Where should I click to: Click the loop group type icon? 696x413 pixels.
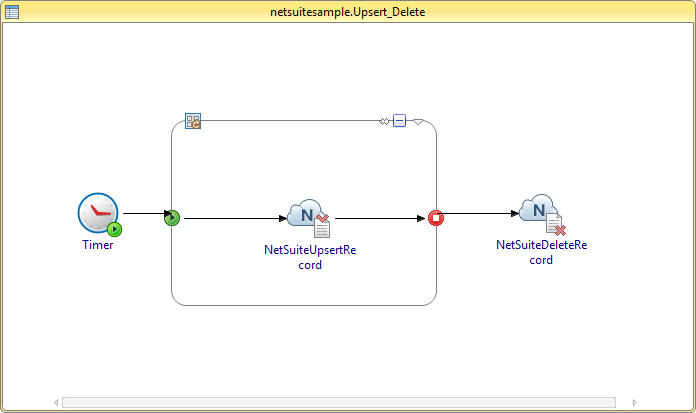click(x=193, y=121)
